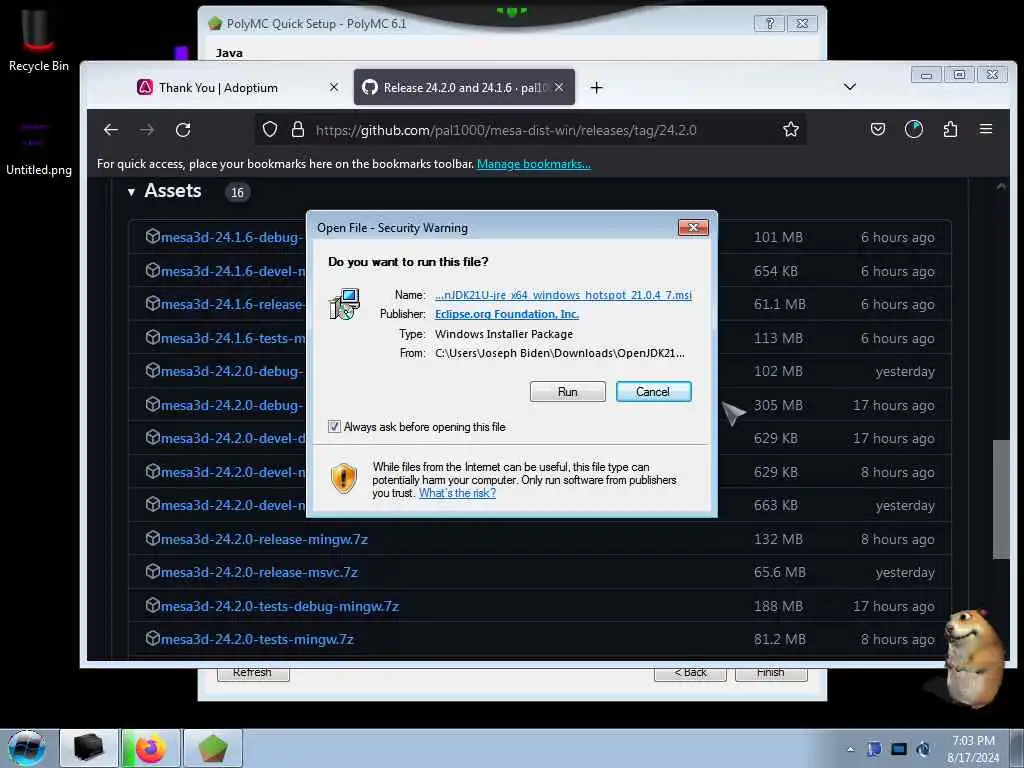Close the Security Warning dialog with X
The height and width of the screenshot is (768, 1024).
693,227
